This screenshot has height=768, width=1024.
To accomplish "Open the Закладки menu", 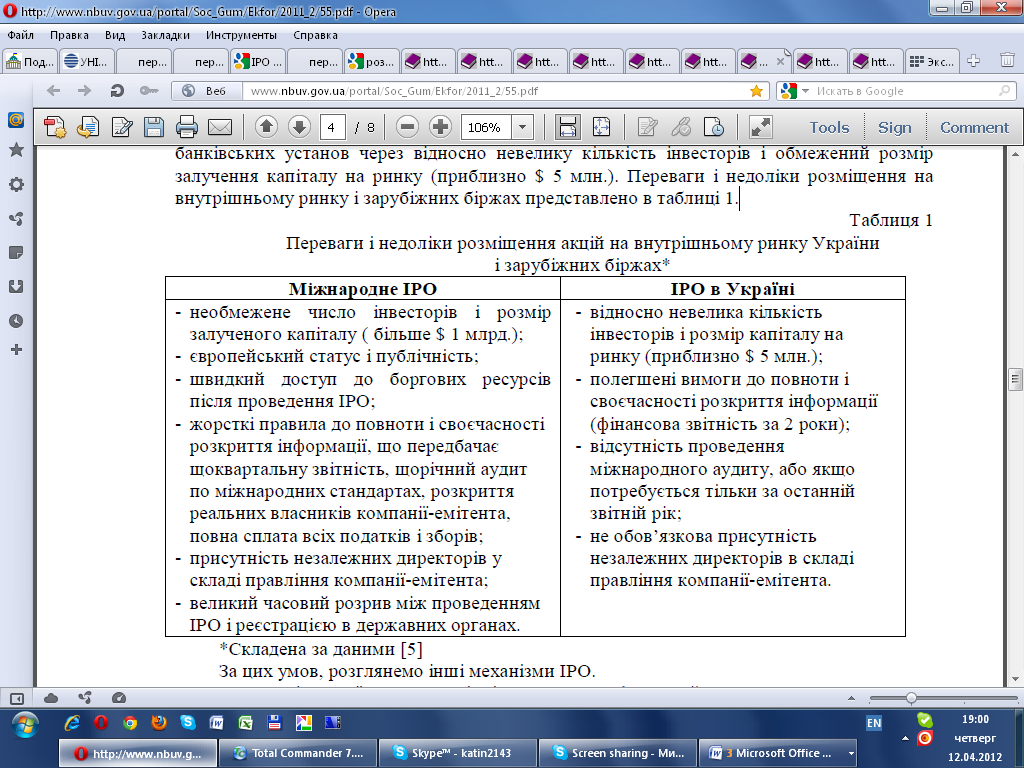I will [165, 35].
